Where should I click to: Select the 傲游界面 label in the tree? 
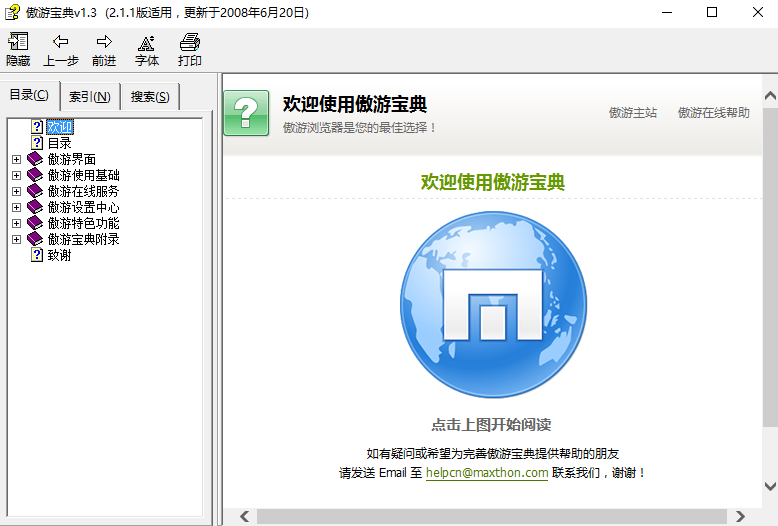(x=72, y=159)
